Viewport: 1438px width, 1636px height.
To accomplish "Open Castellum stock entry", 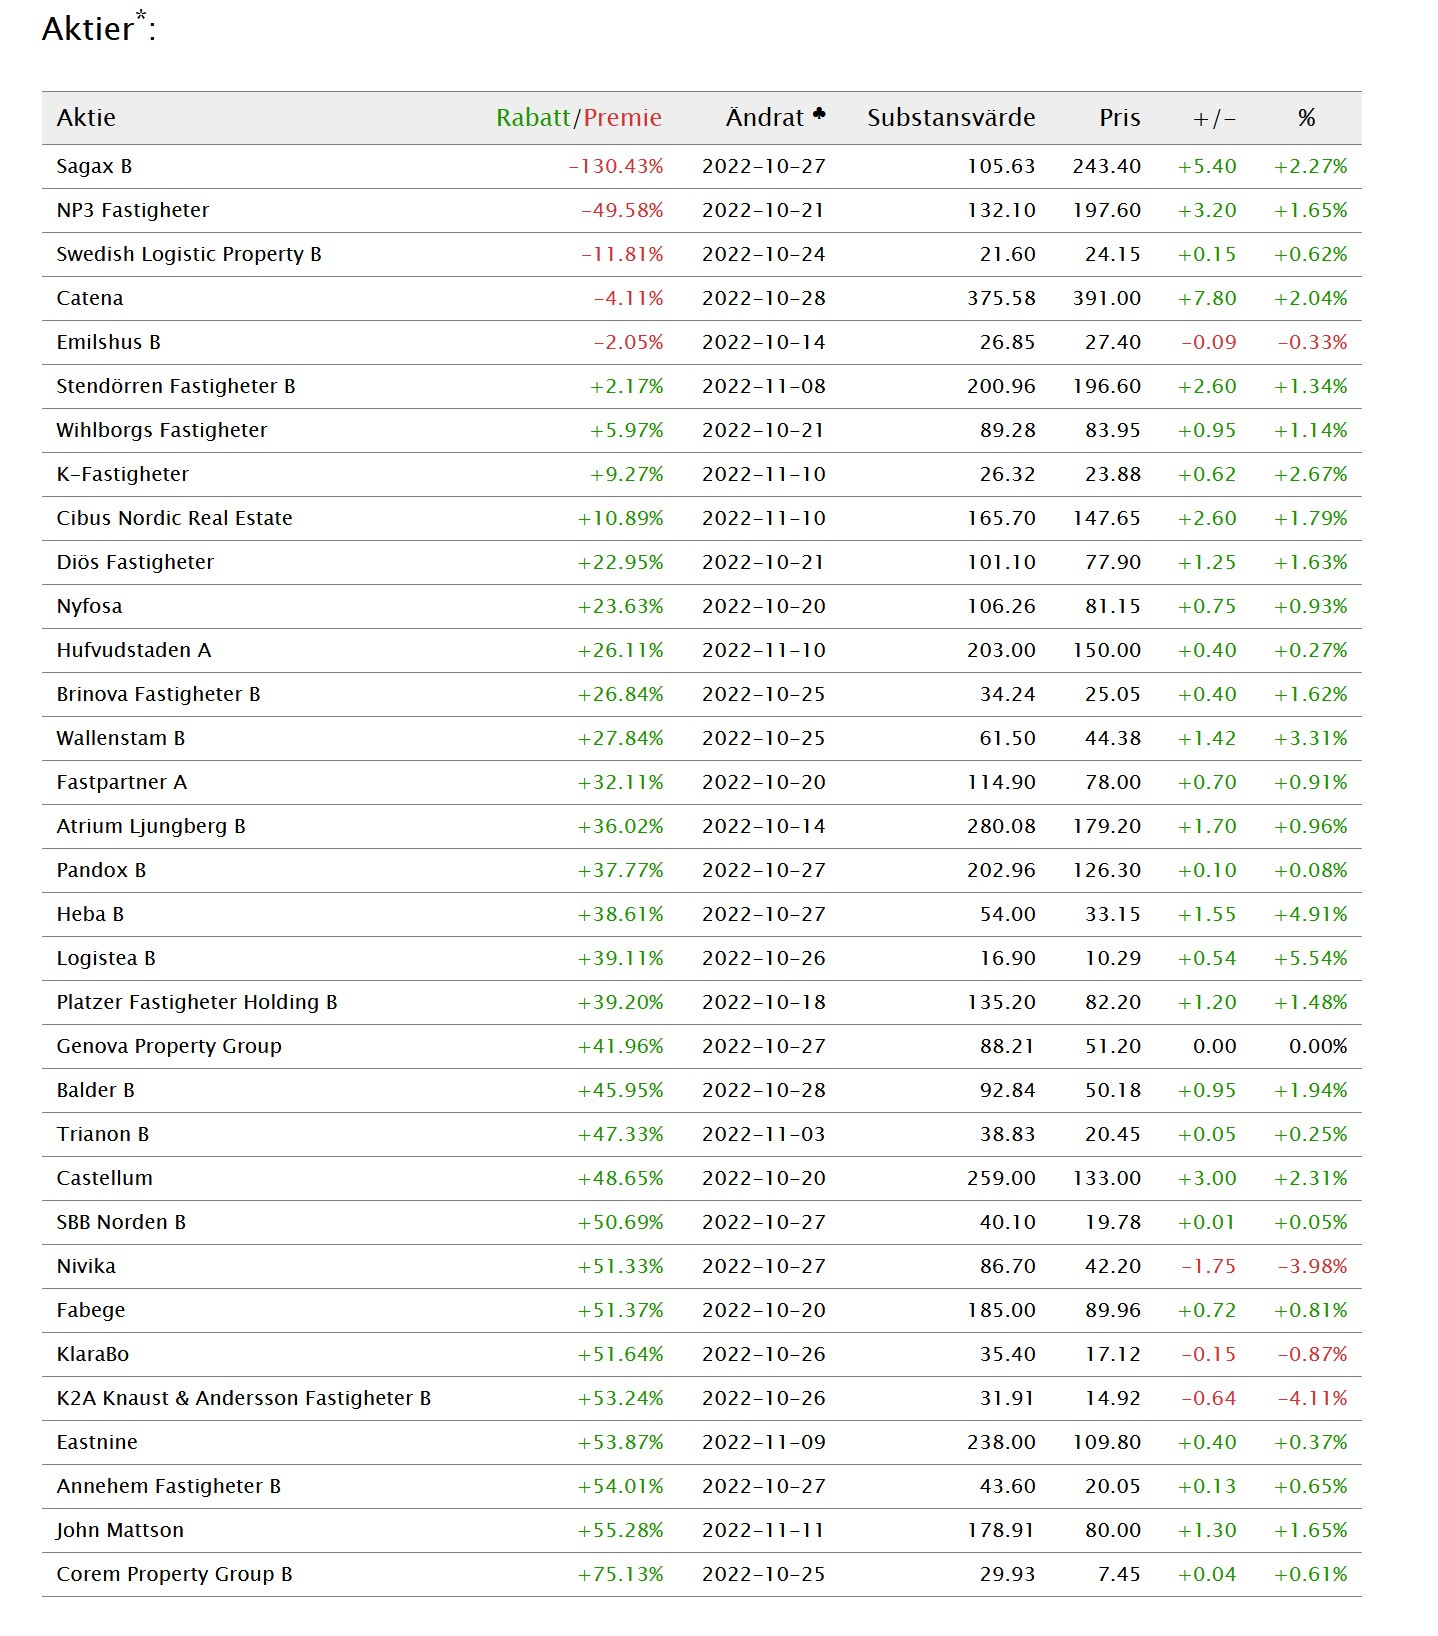I will (x=105, y=1178).
